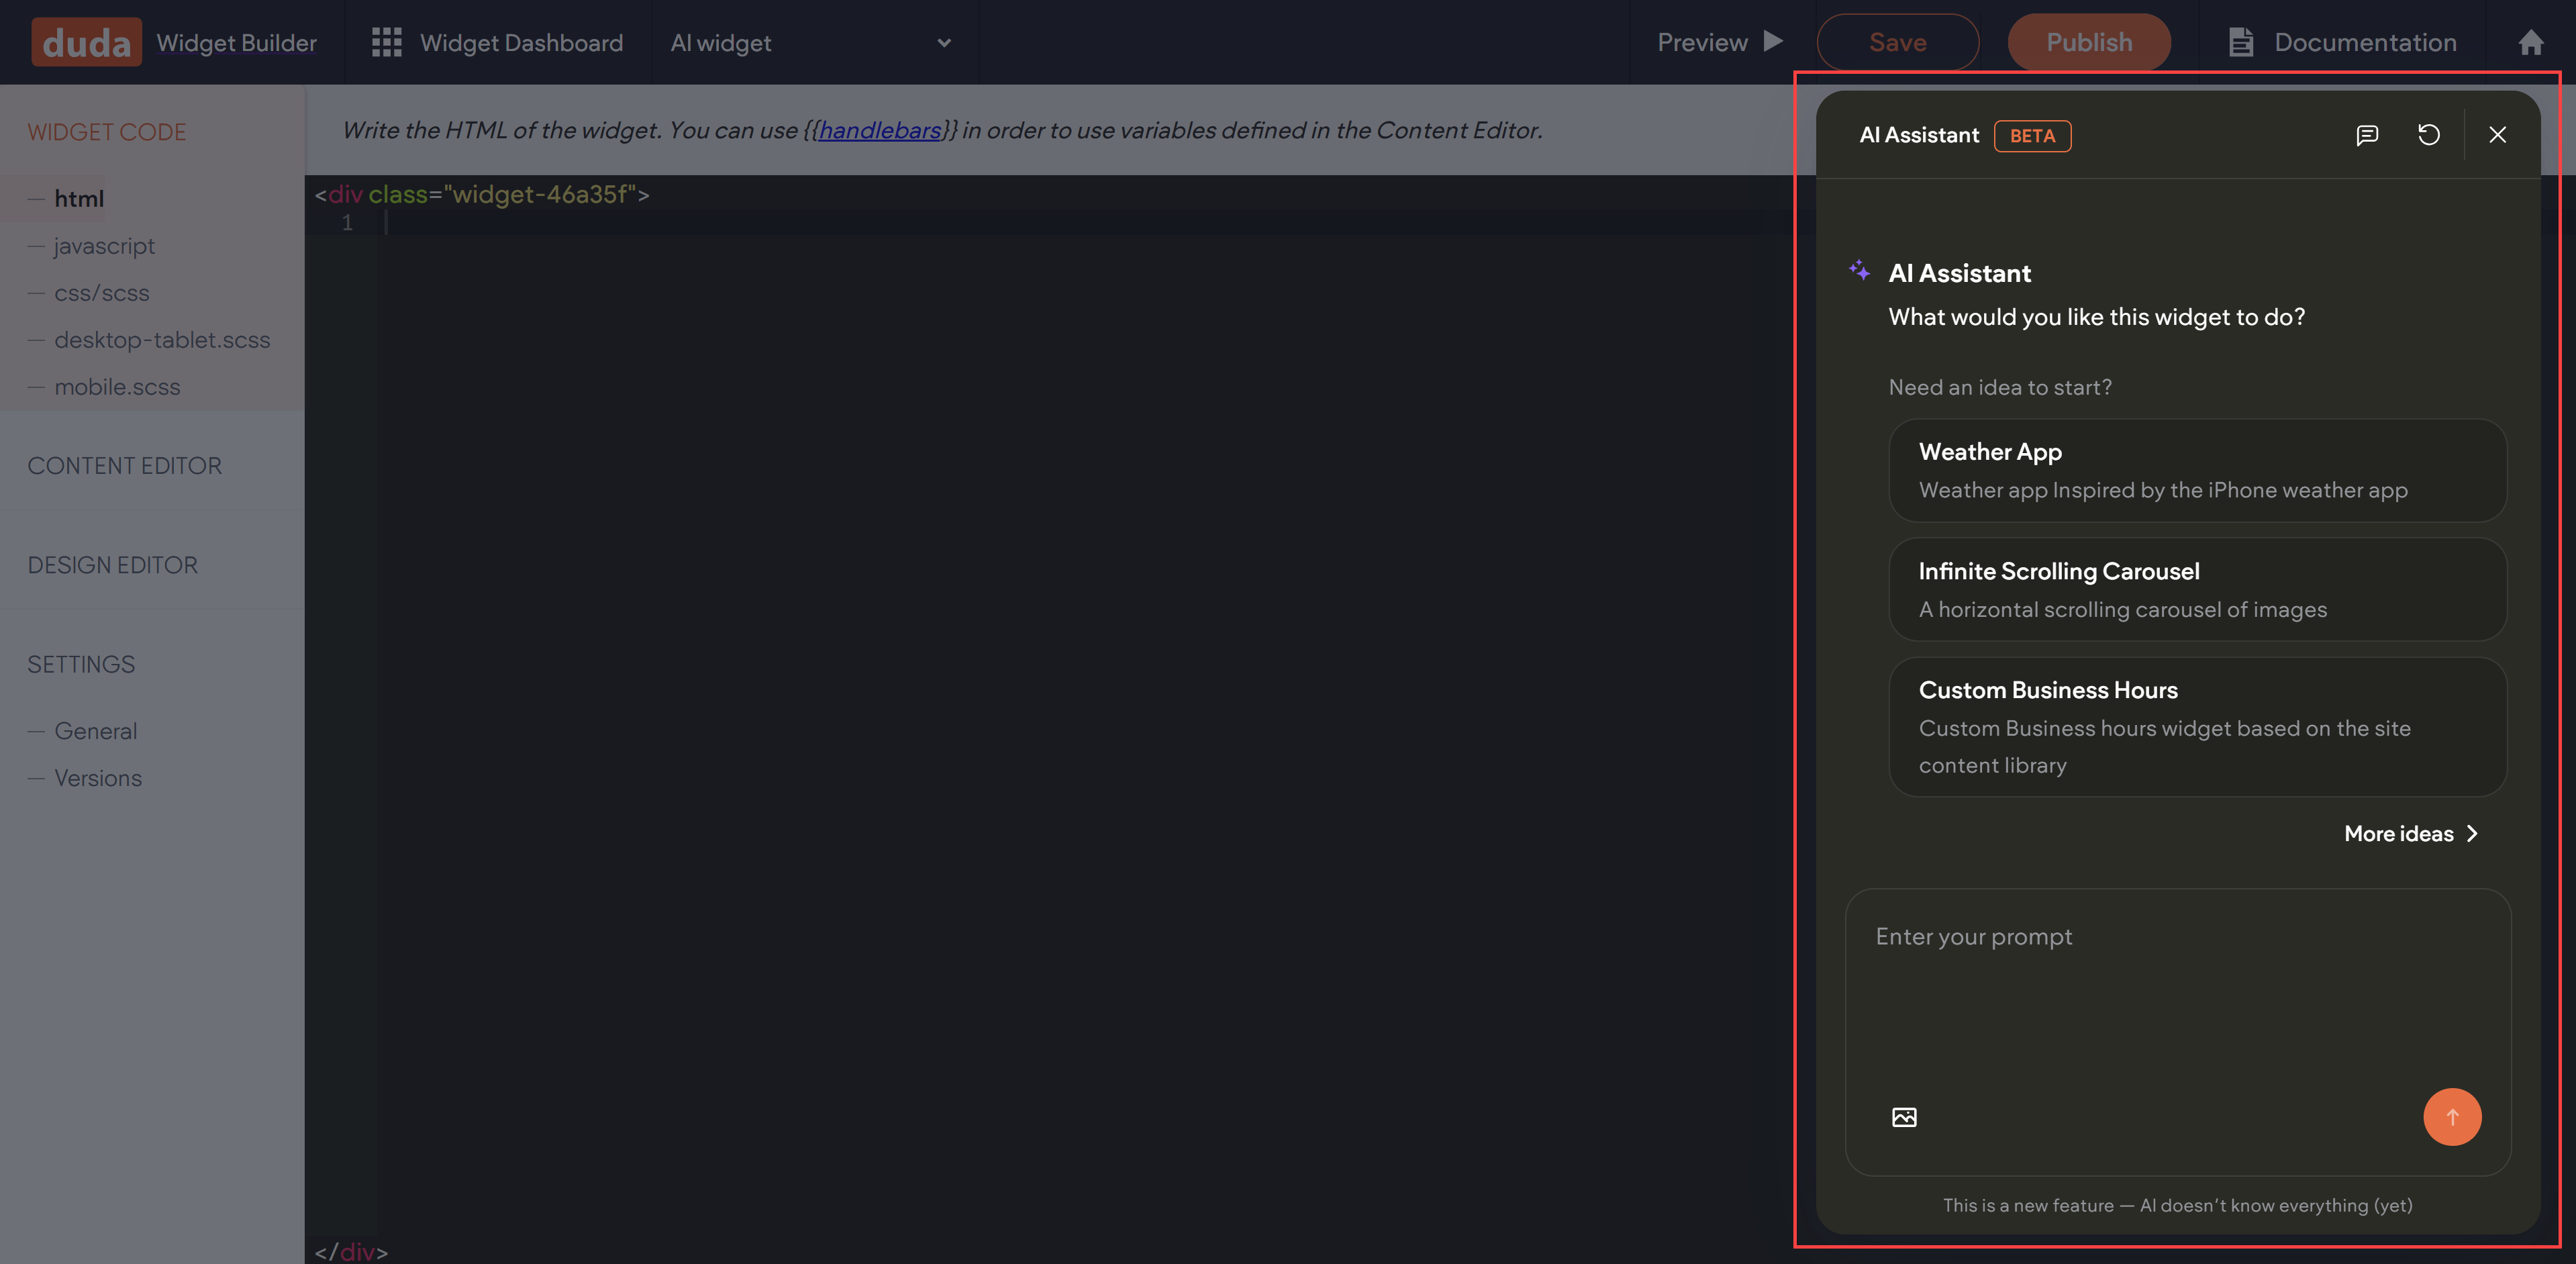Select the javascript code tab

[104, 246]
